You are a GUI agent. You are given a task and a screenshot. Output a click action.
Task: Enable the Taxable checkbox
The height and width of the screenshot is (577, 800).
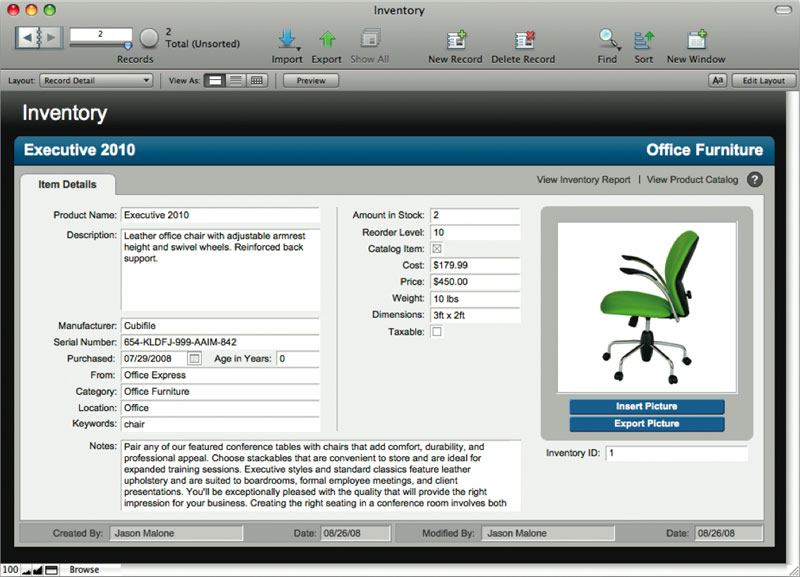436,332
